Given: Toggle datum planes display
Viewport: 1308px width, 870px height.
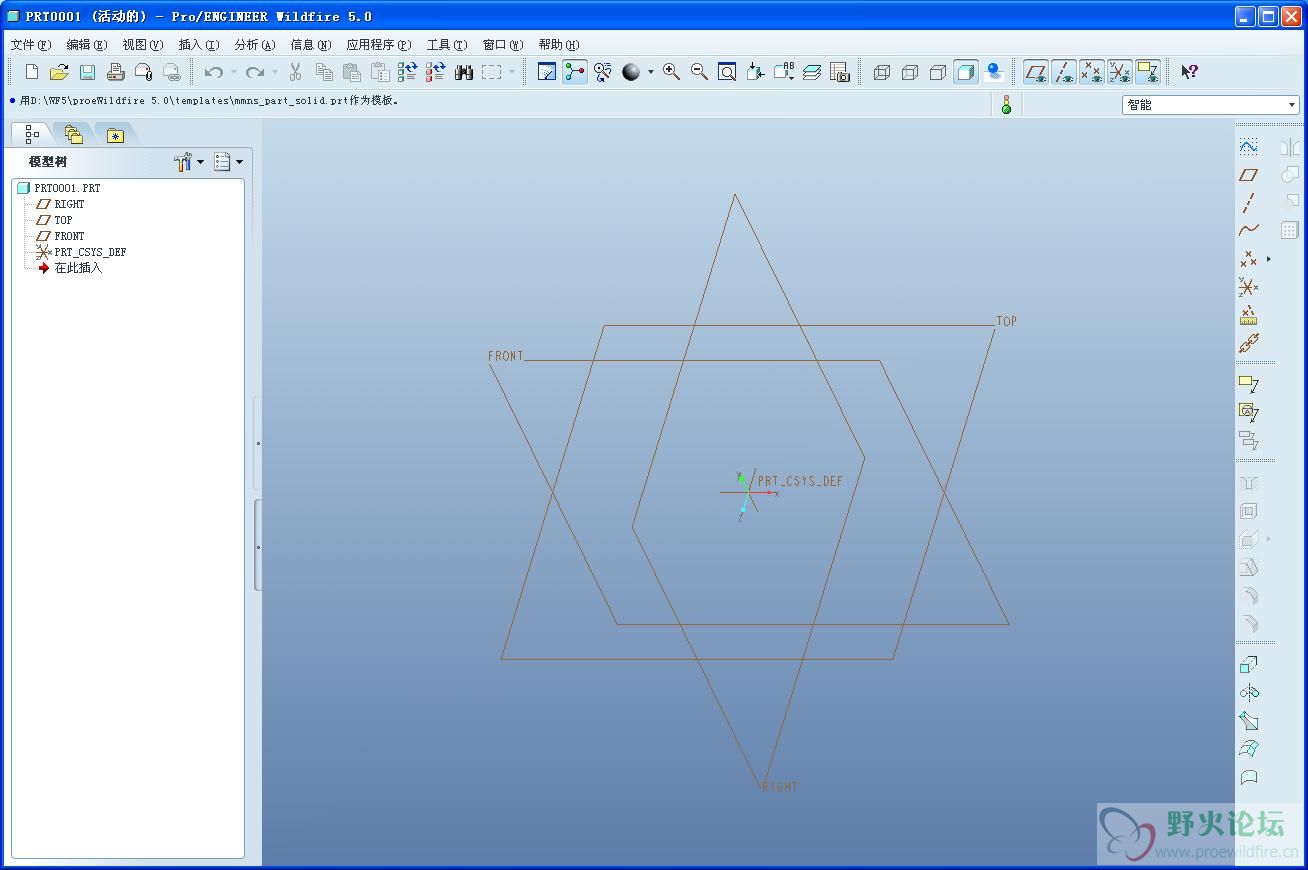Looking at the screenshot, I should click(1036, 72).
